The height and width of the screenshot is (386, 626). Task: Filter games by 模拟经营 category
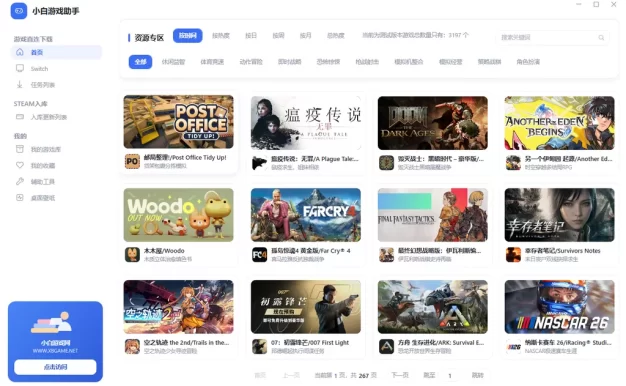[x=450, y=62]
